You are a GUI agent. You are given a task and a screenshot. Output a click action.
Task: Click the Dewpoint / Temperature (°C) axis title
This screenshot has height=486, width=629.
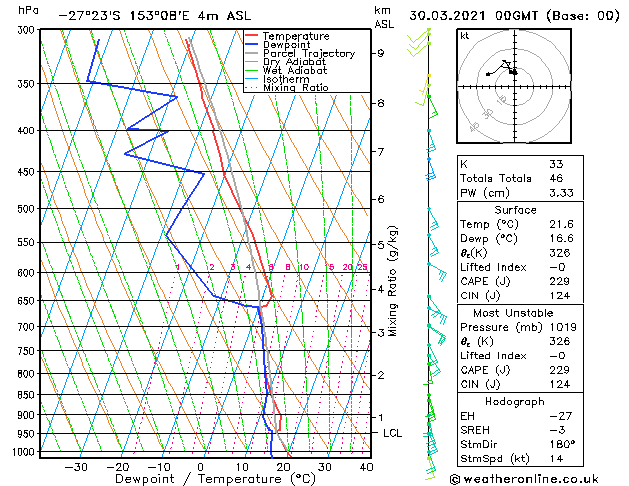pos(215,479)
